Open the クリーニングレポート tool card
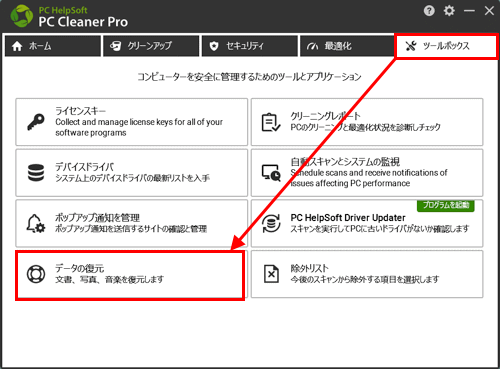The height and width of the screenshot is (369, 500). pyautogui.click(x=367, y=122)
